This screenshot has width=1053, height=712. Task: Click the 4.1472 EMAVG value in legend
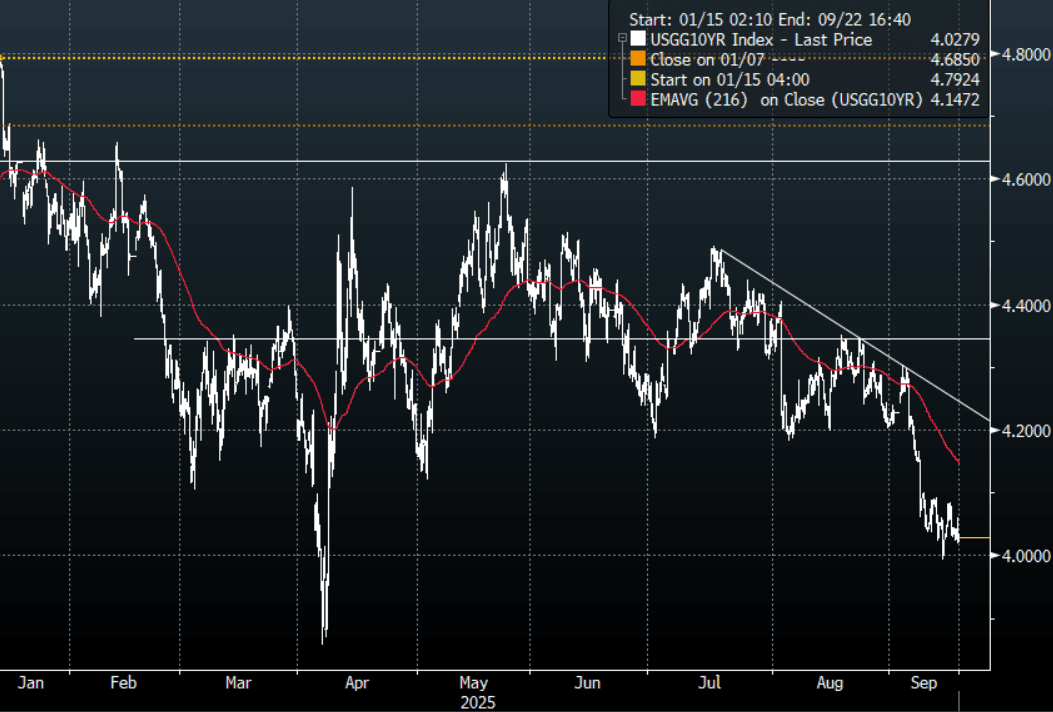point(954,100)
